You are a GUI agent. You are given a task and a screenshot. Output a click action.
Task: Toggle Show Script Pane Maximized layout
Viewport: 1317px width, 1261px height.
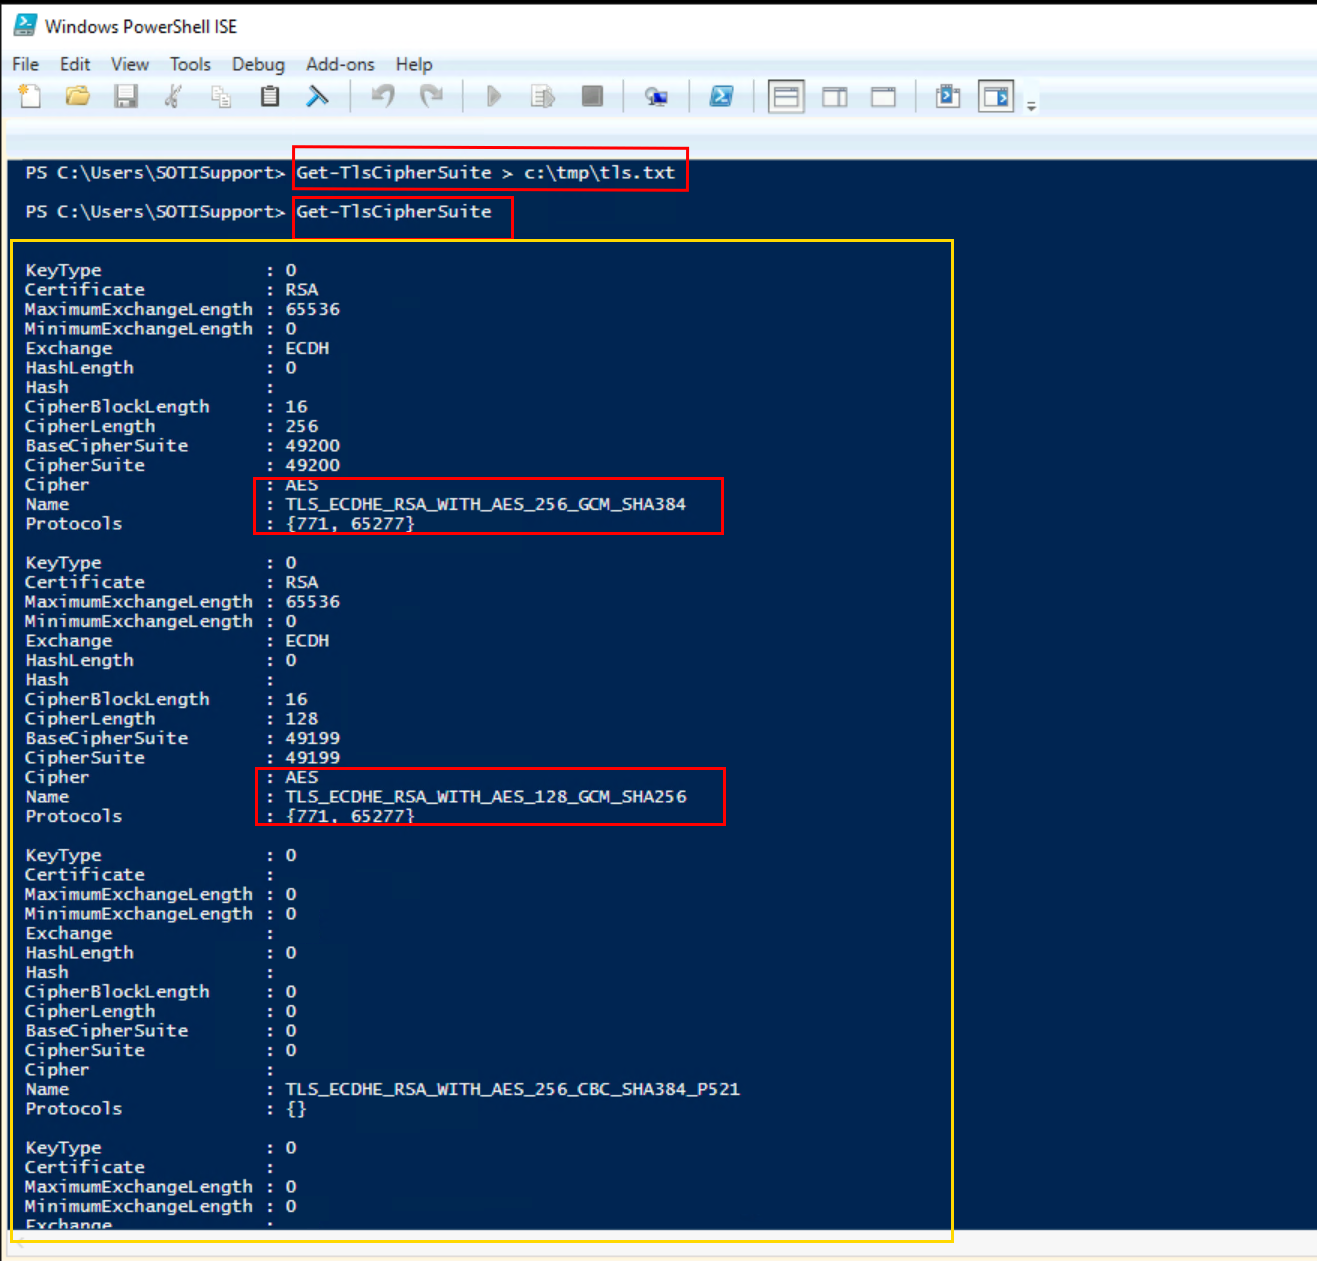tap(883, 96)
